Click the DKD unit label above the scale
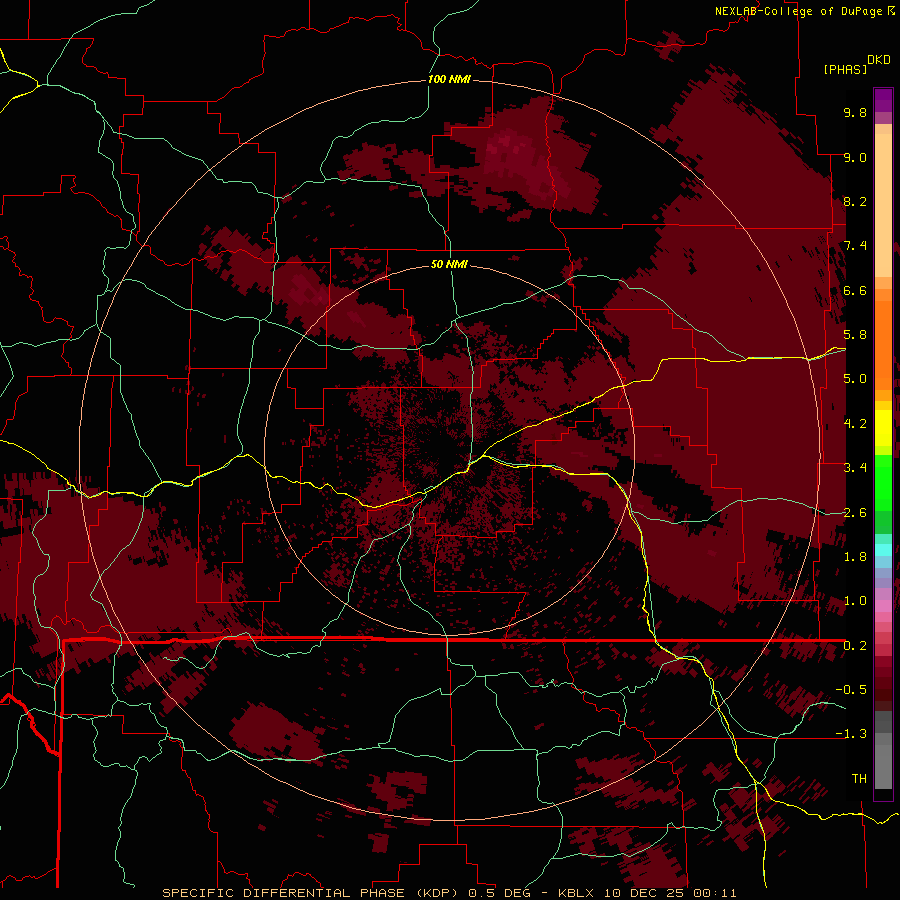The width and height of the screenshot is (900, 900). [879, 60]
